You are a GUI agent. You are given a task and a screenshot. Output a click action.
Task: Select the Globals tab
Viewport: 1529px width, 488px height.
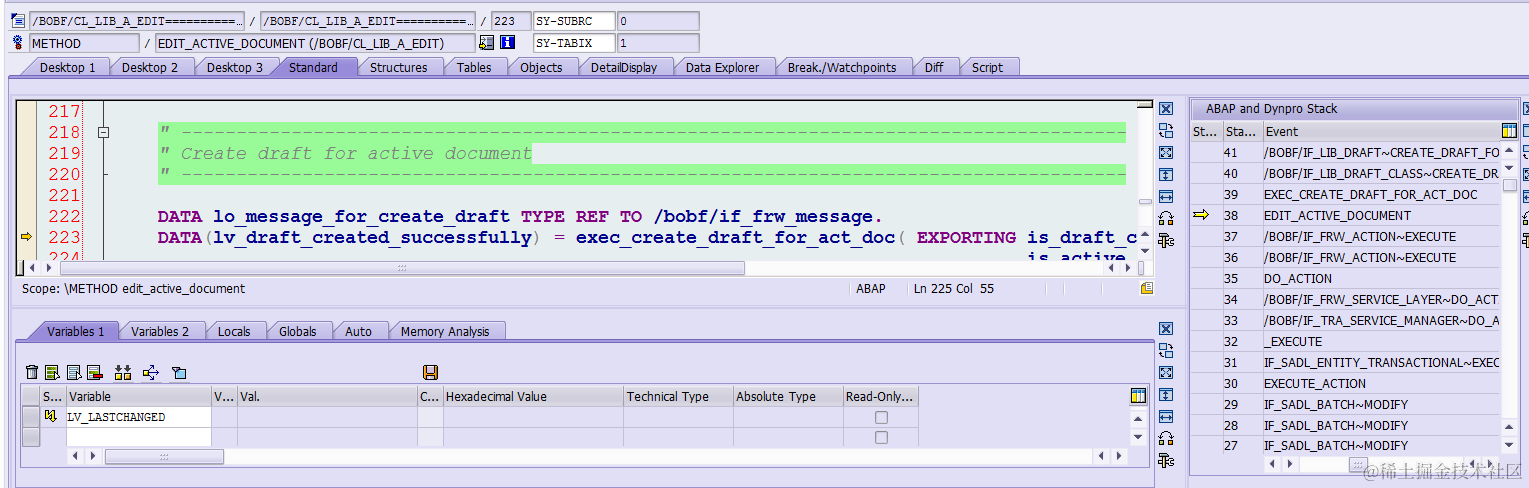297,331
